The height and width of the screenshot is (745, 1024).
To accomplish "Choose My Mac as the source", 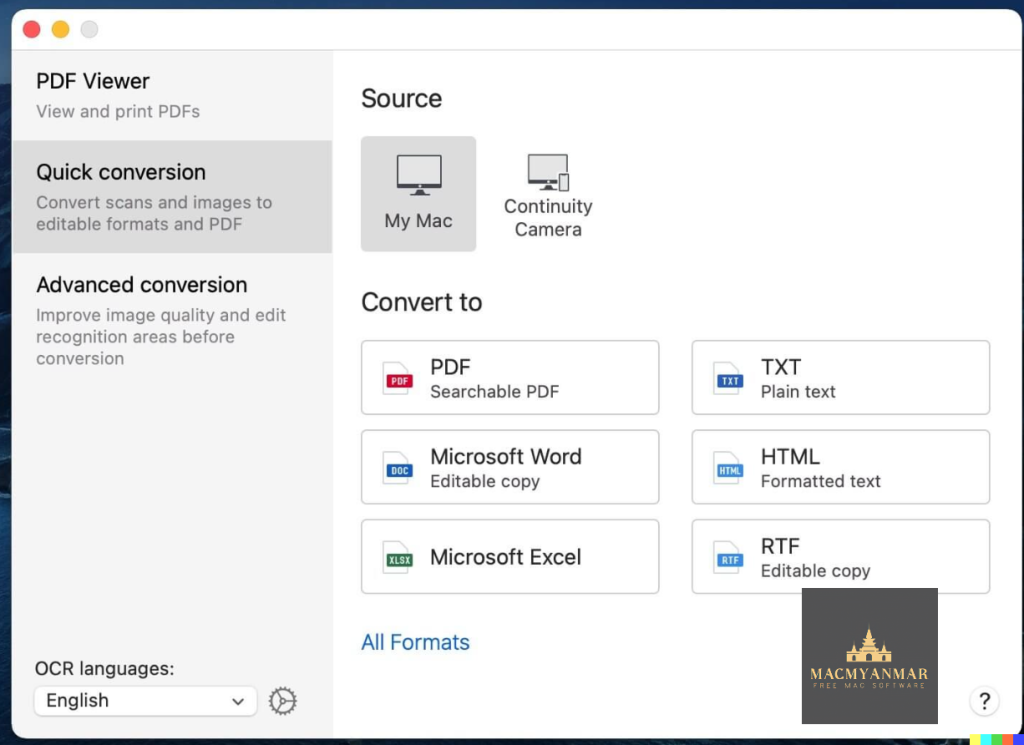I will [x=419, y=194].
